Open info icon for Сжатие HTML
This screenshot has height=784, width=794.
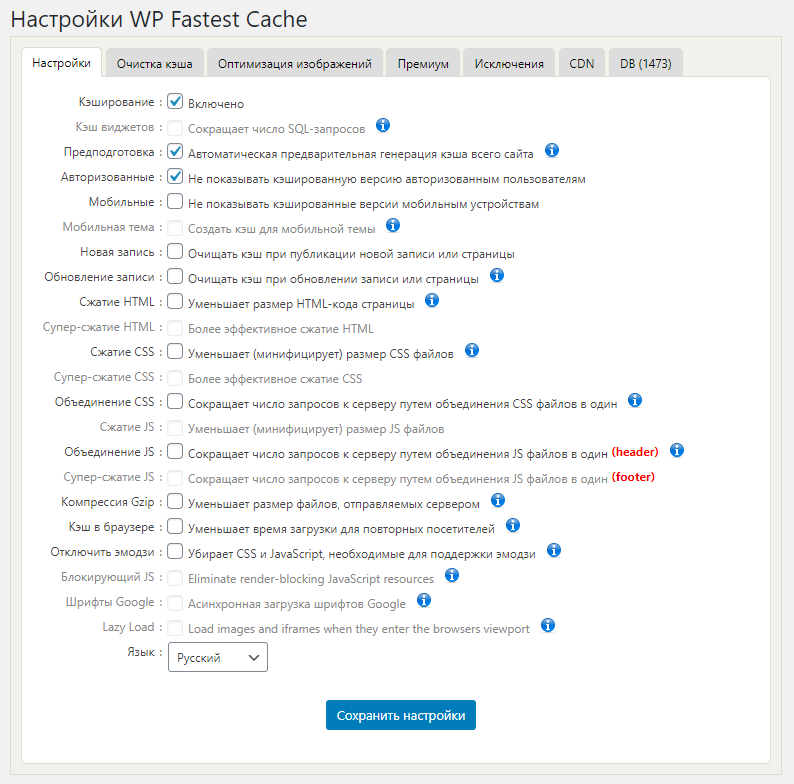coord(433,300)
